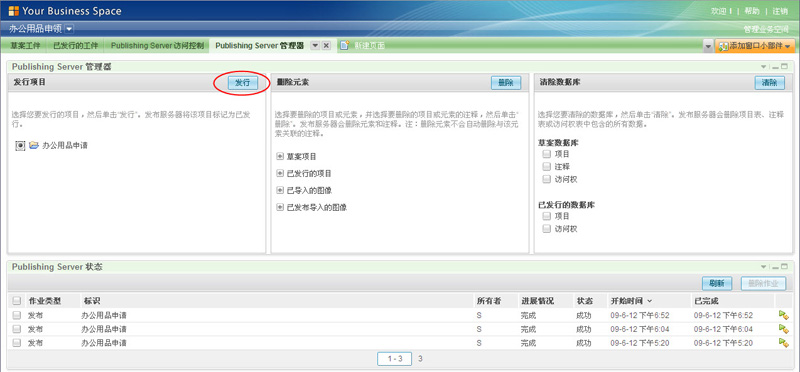Sort by the 状态 column header
The image size is (800, 372).
[x=584, y=301]
